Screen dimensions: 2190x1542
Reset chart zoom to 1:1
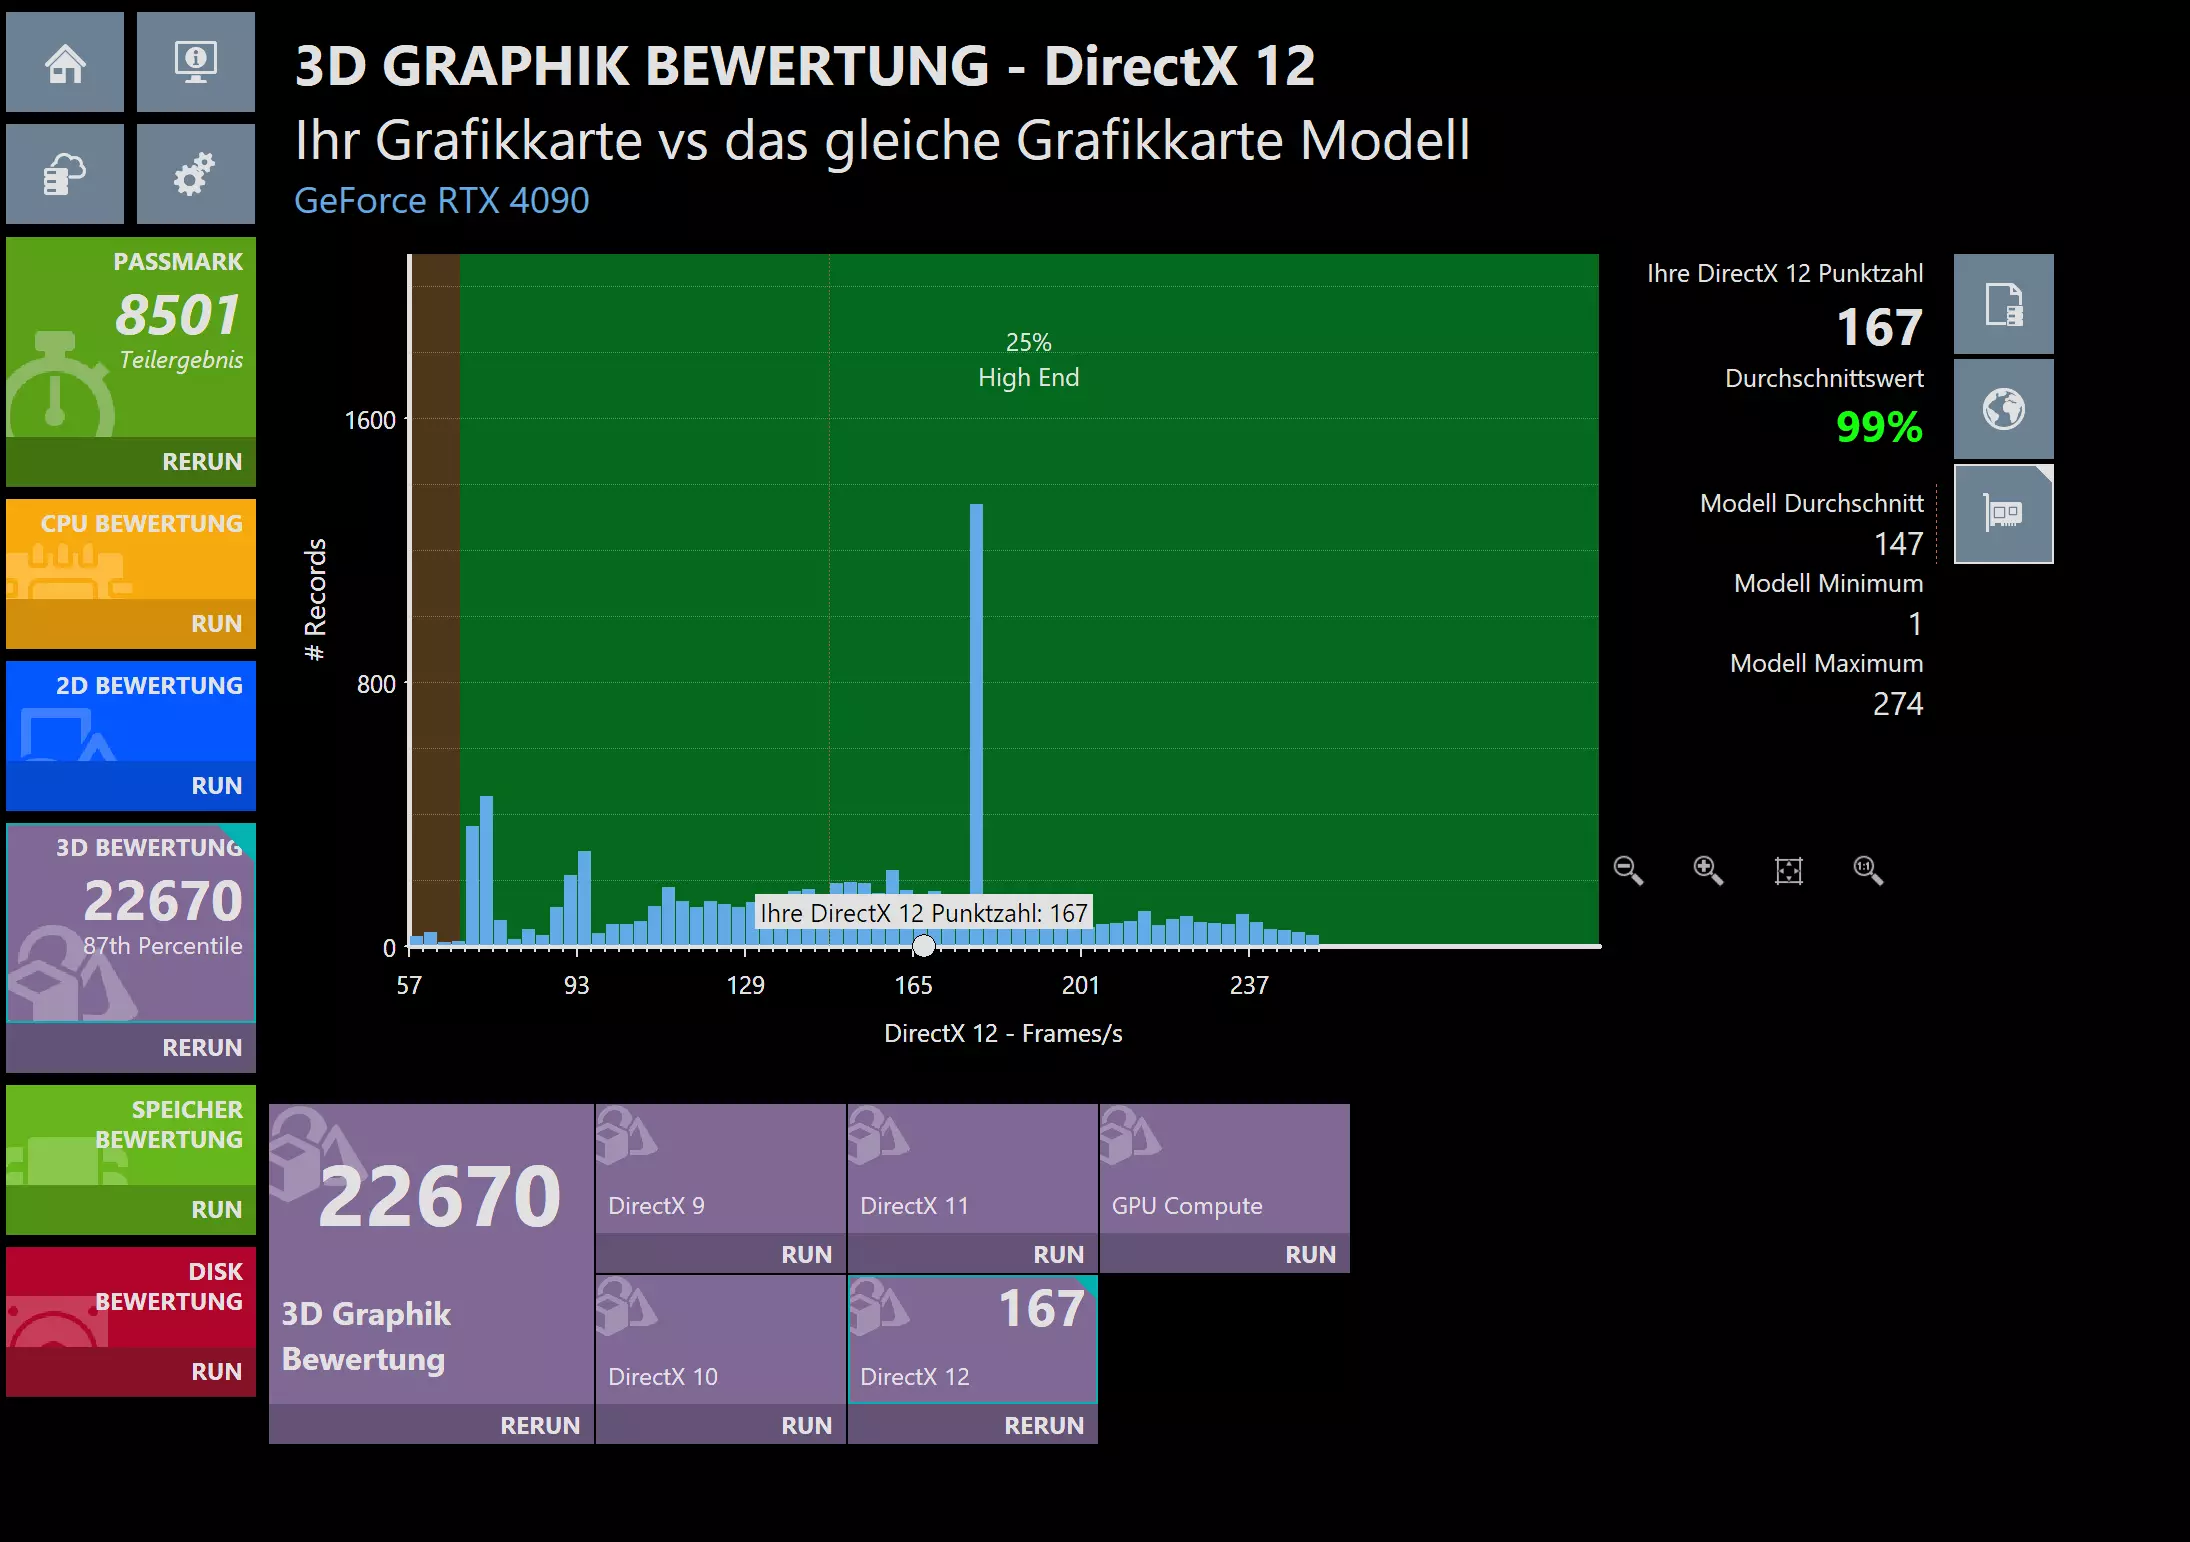pos(1868,870)
